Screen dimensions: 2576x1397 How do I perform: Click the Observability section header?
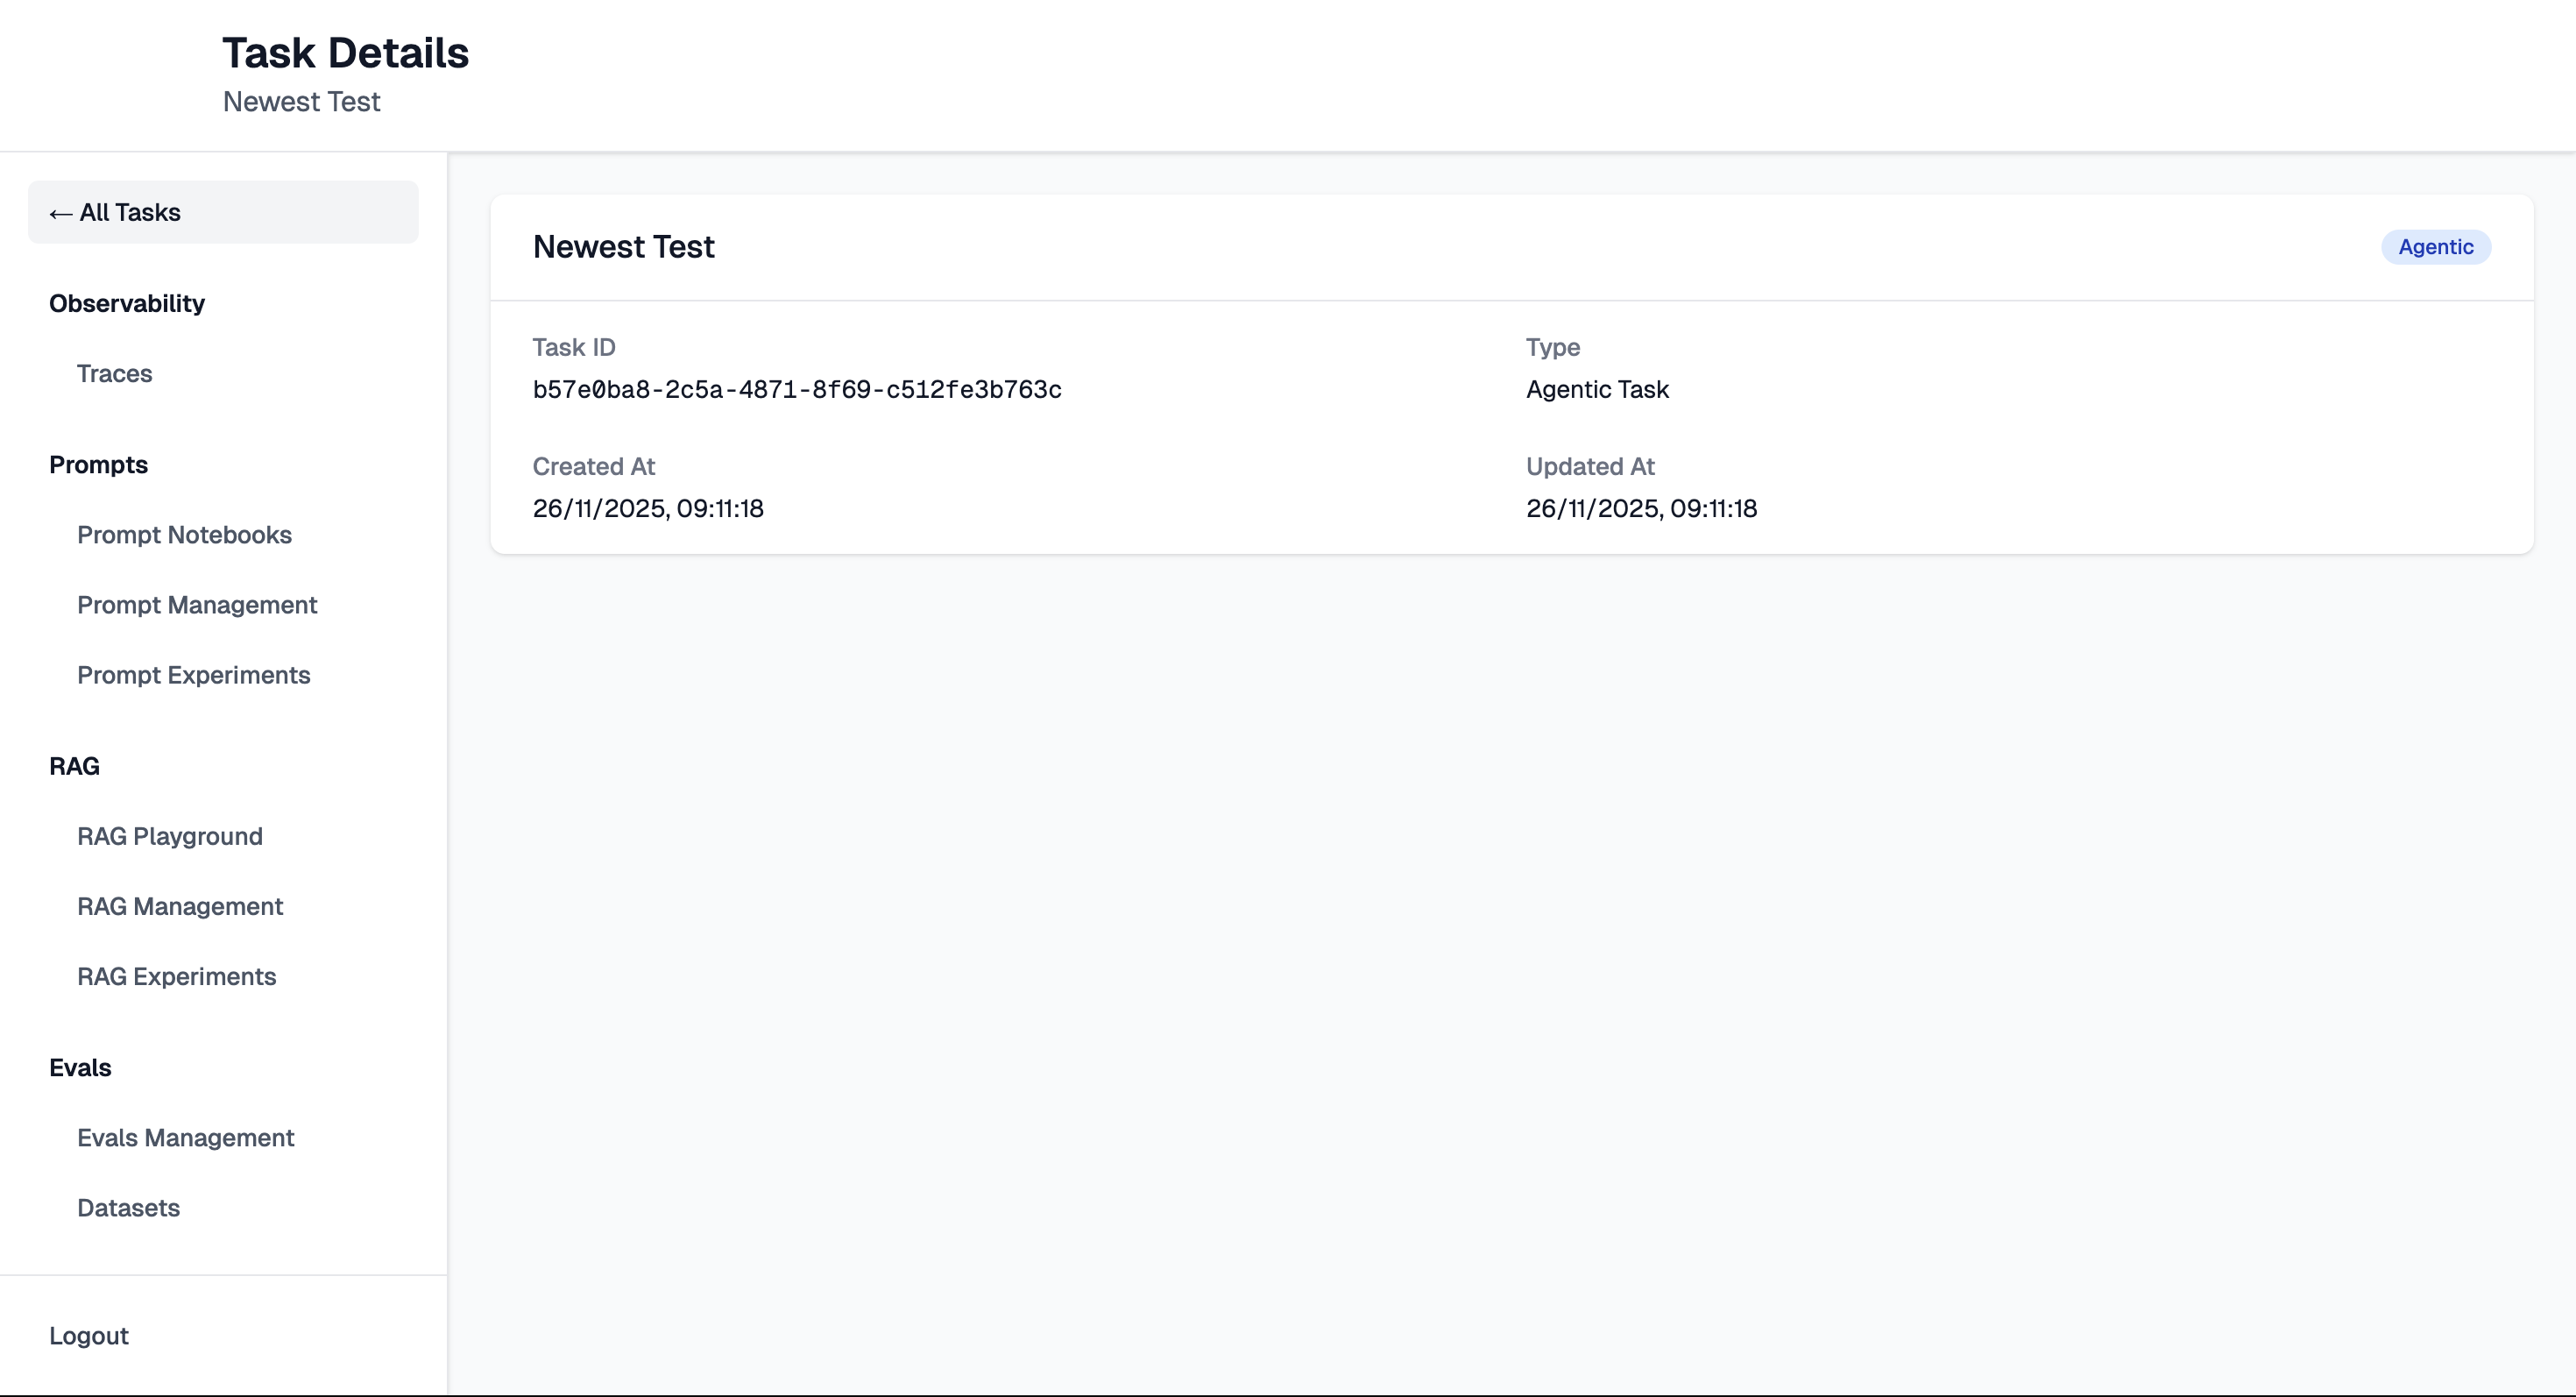[x=127, y=303]
